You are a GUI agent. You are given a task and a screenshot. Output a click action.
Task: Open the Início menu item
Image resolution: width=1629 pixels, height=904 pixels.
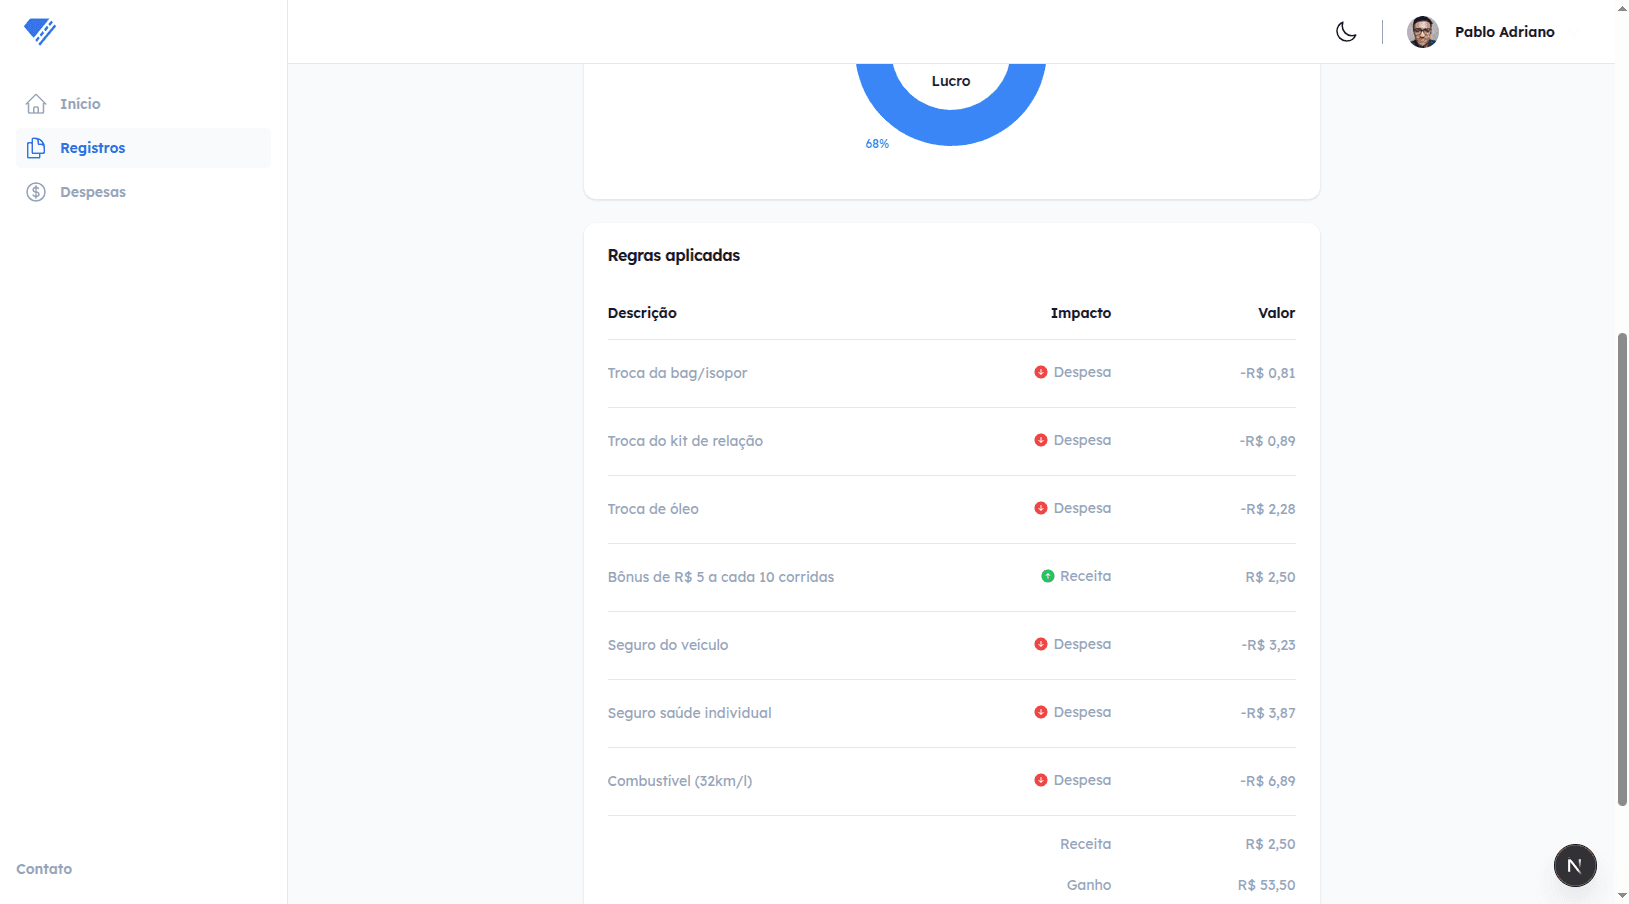80,104
